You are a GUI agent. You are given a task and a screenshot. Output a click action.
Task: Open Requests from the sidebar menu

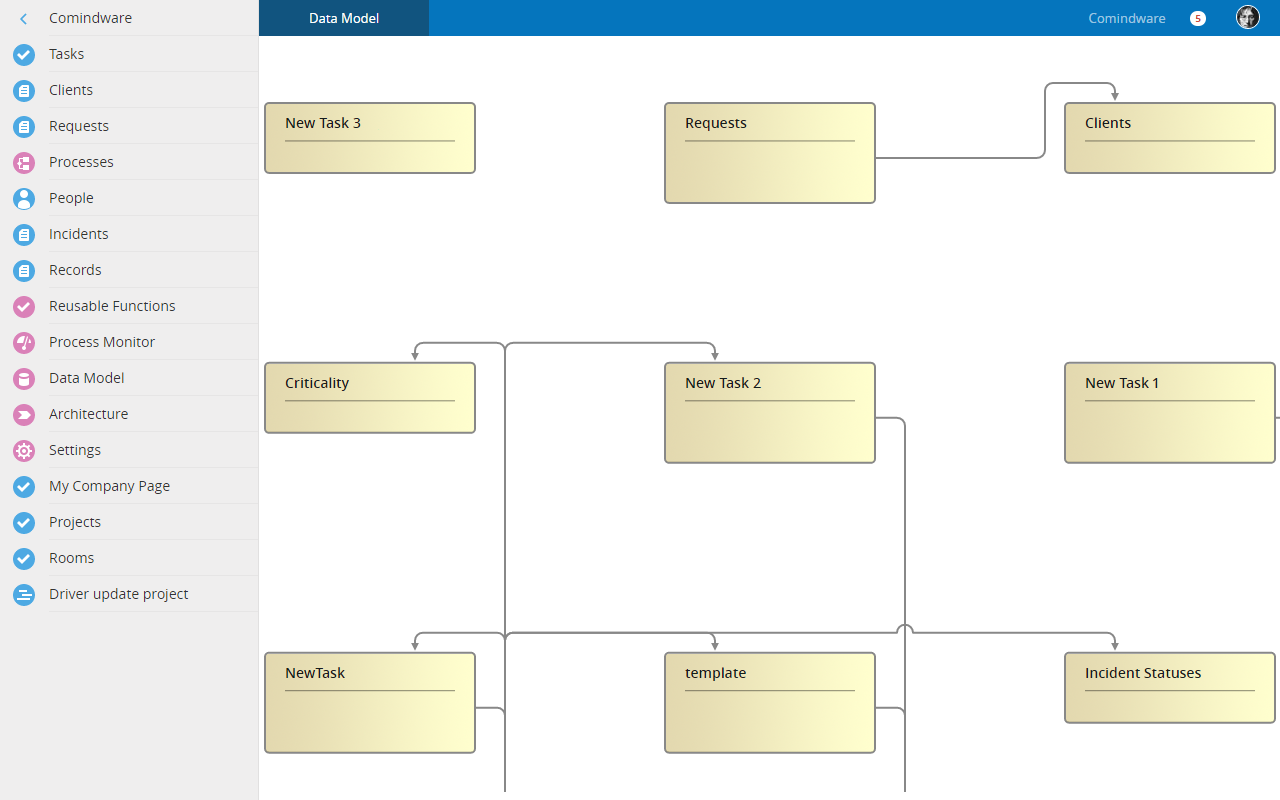pos(129,126)
